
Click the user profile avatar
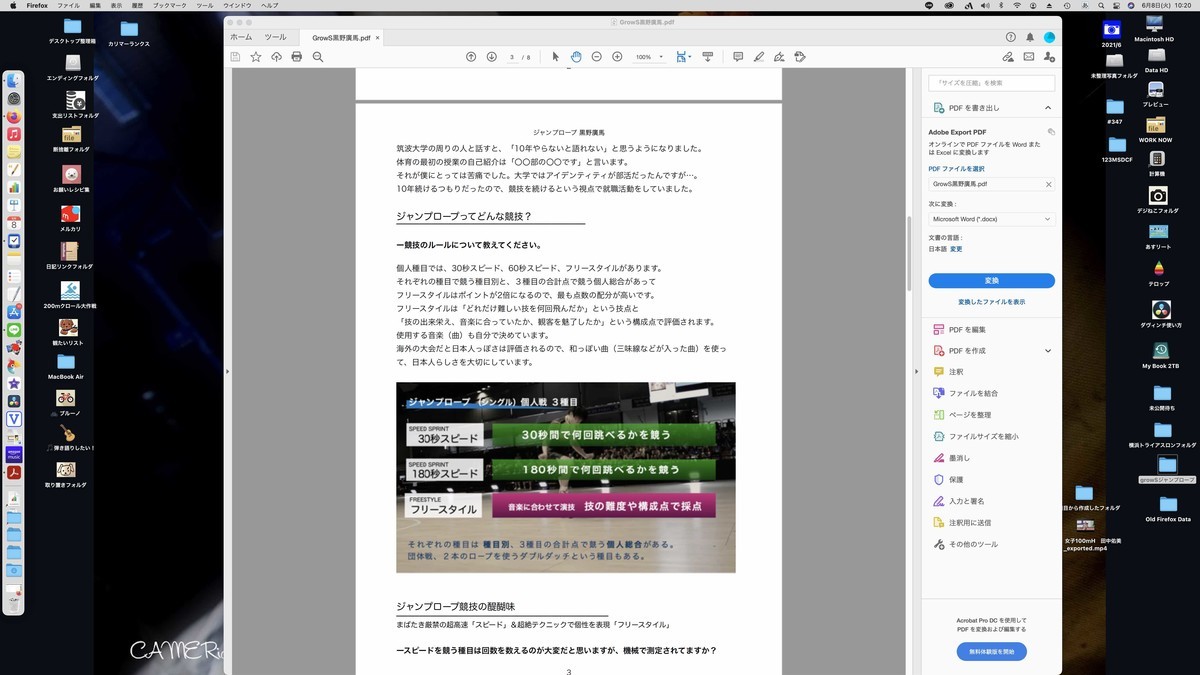[x=1049, y=37]
